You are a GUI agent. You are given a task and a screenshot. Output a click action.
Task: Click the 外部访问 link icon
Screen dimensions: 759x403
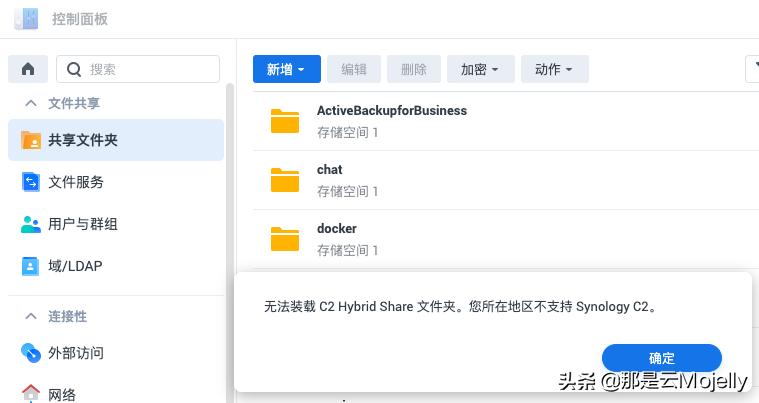pos(31,353)
